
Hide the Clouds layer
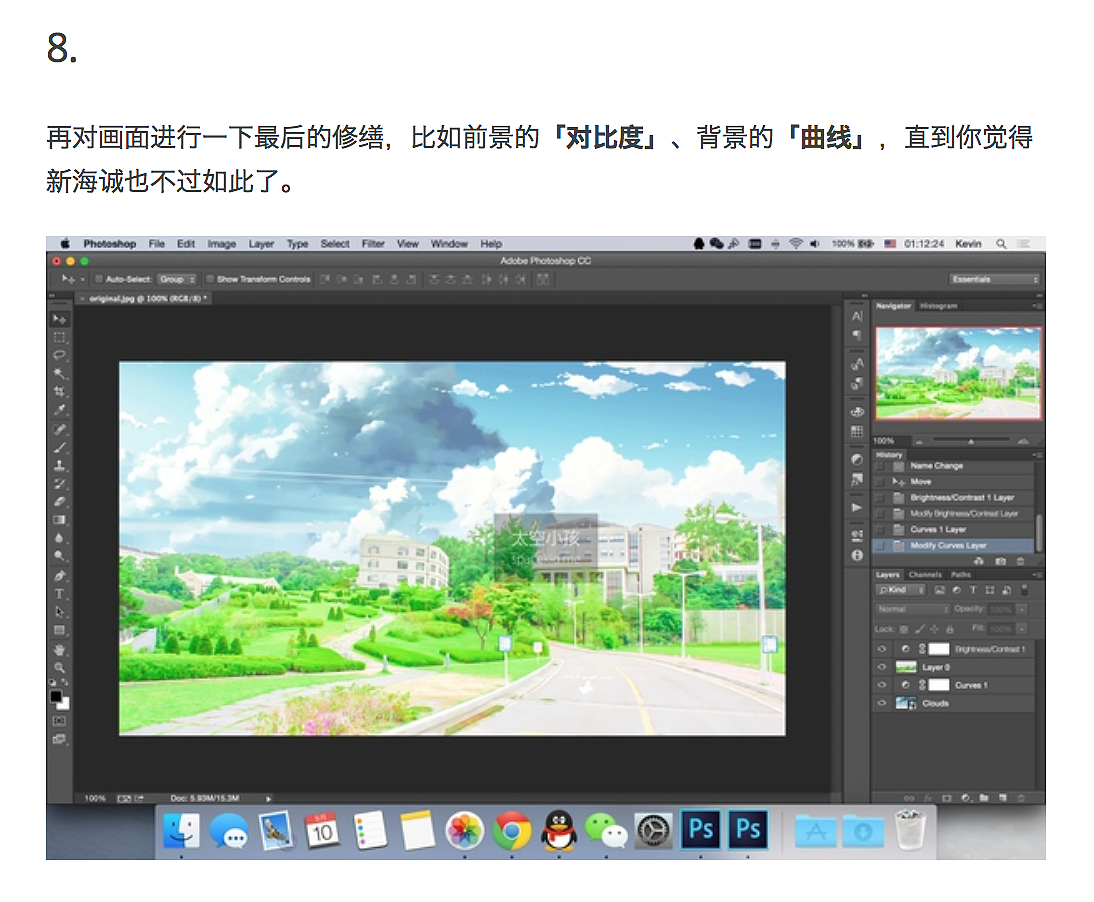tap(881, 703)
